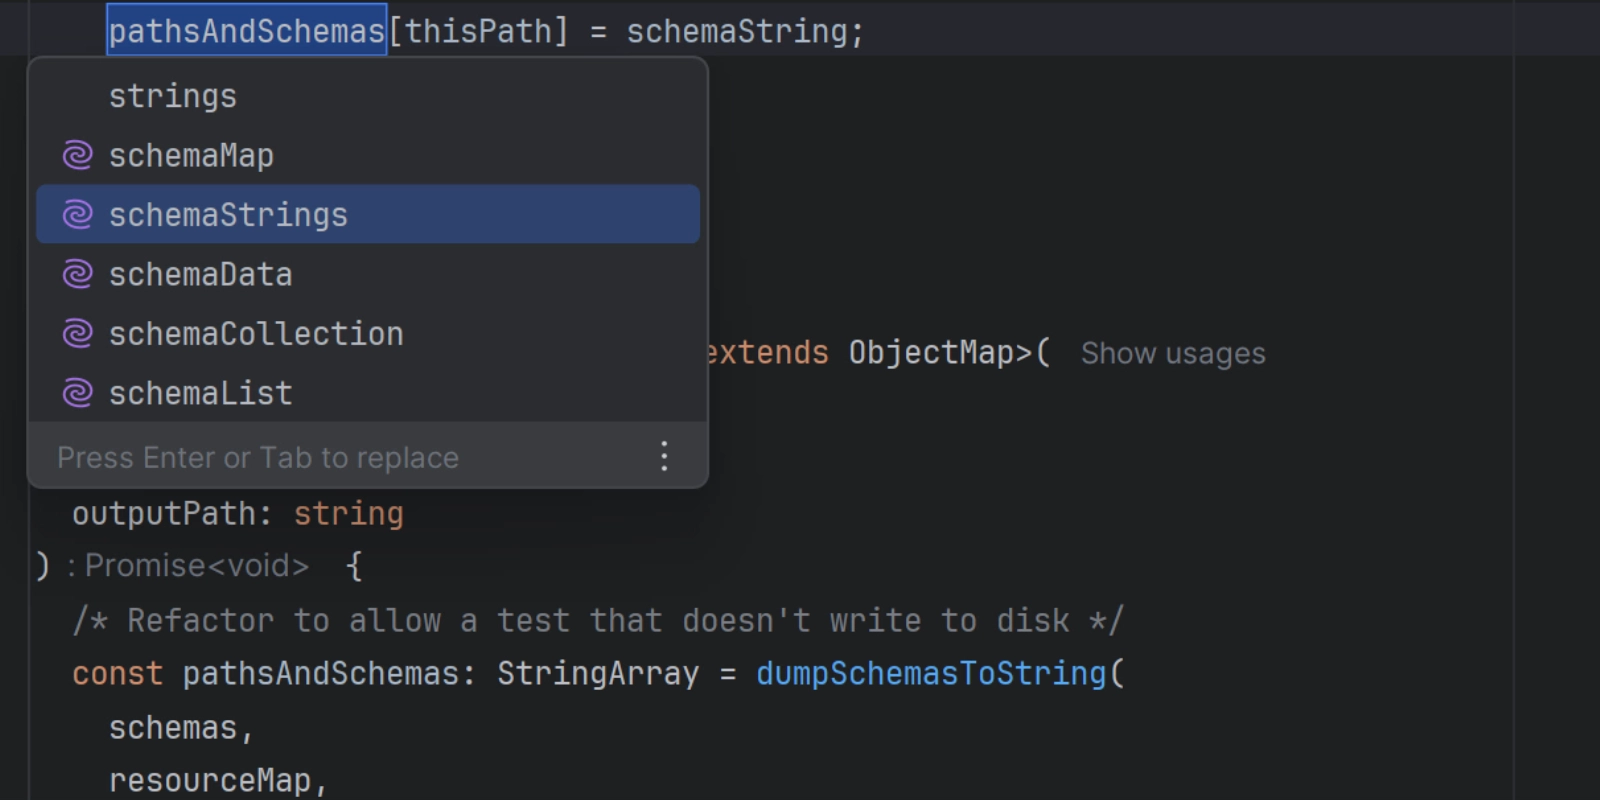Click the 'const' keyword before pathsAndSchemas
This screenshot has width=1600, height=800.
point(117,673)
